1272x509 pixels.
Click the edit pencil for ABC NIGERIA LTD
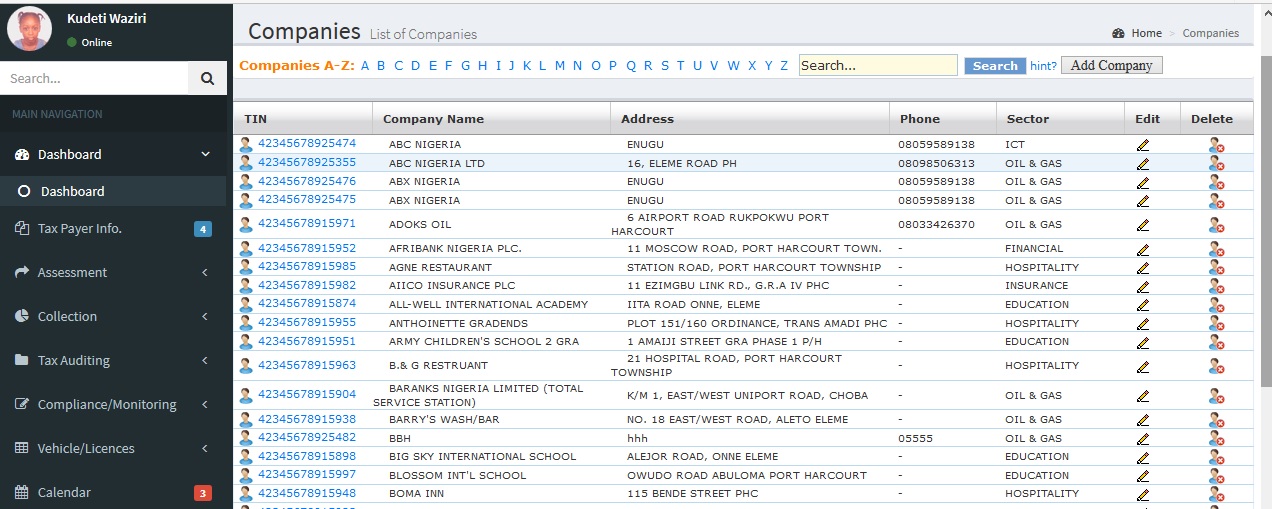pyautogui.click(x=1143, y=163)
